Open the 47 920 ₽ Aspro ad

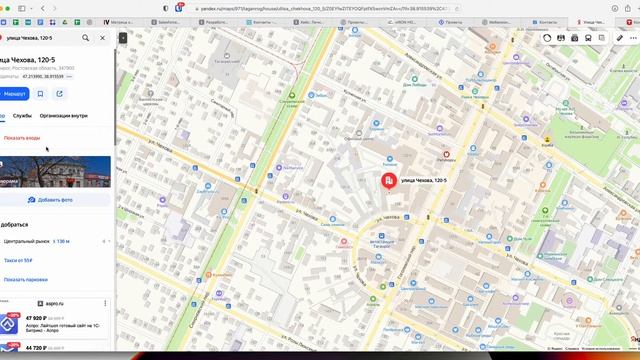tap(55, 324)
